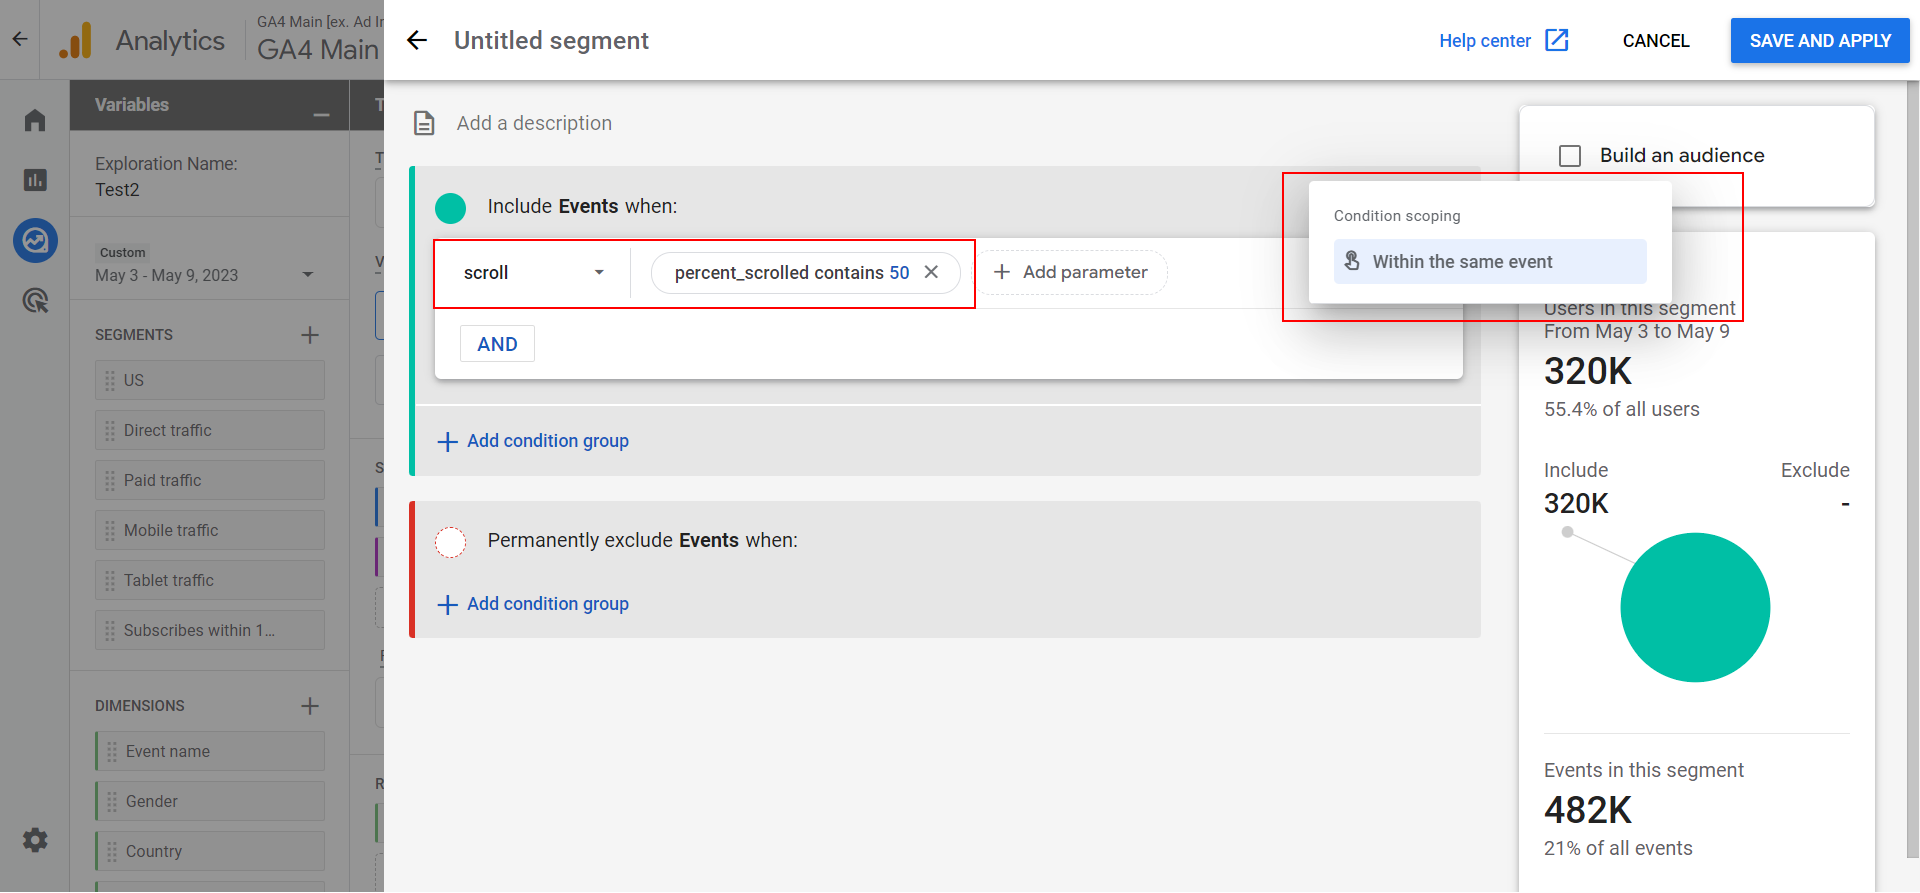1920x893 pixels.
Task: Enable the Build an audience checkbox
Action: [x=1570, y=156]
